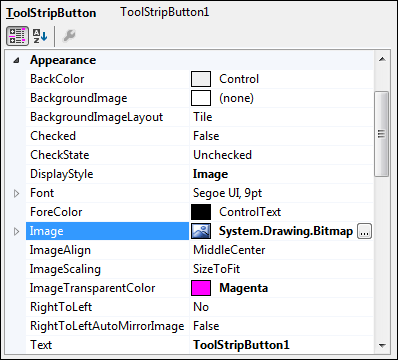Select the RightToLeft property name
This screenshot has width=398, height=360.
(61, 307)
